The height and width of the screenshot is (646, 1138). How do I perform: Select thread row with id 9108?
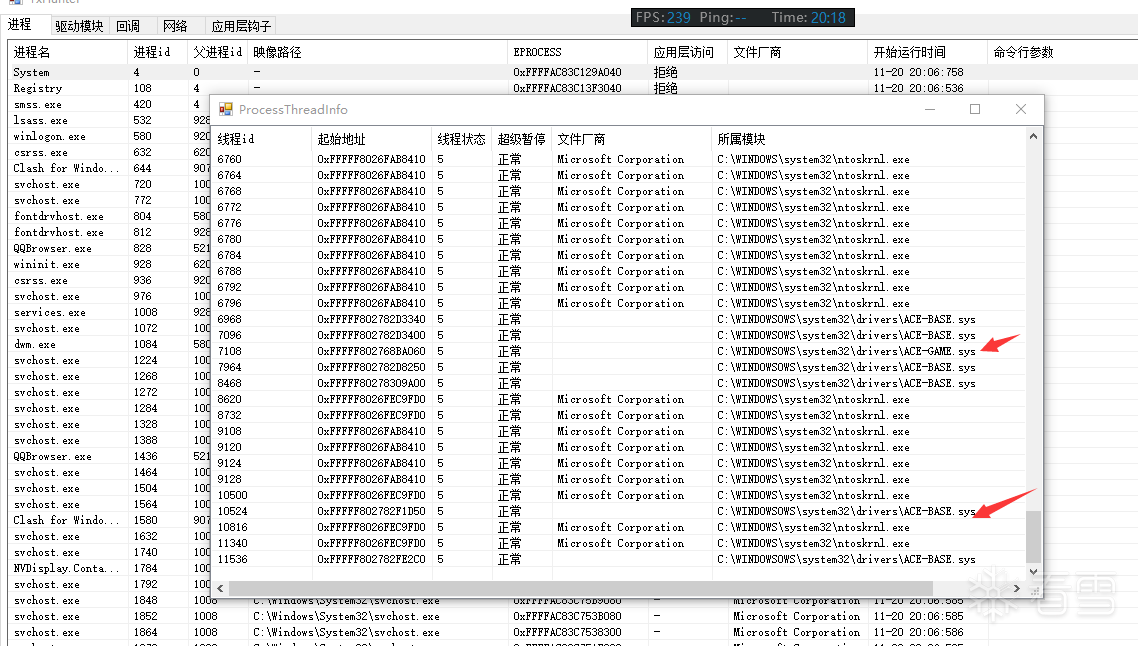(x=618, y=431)
